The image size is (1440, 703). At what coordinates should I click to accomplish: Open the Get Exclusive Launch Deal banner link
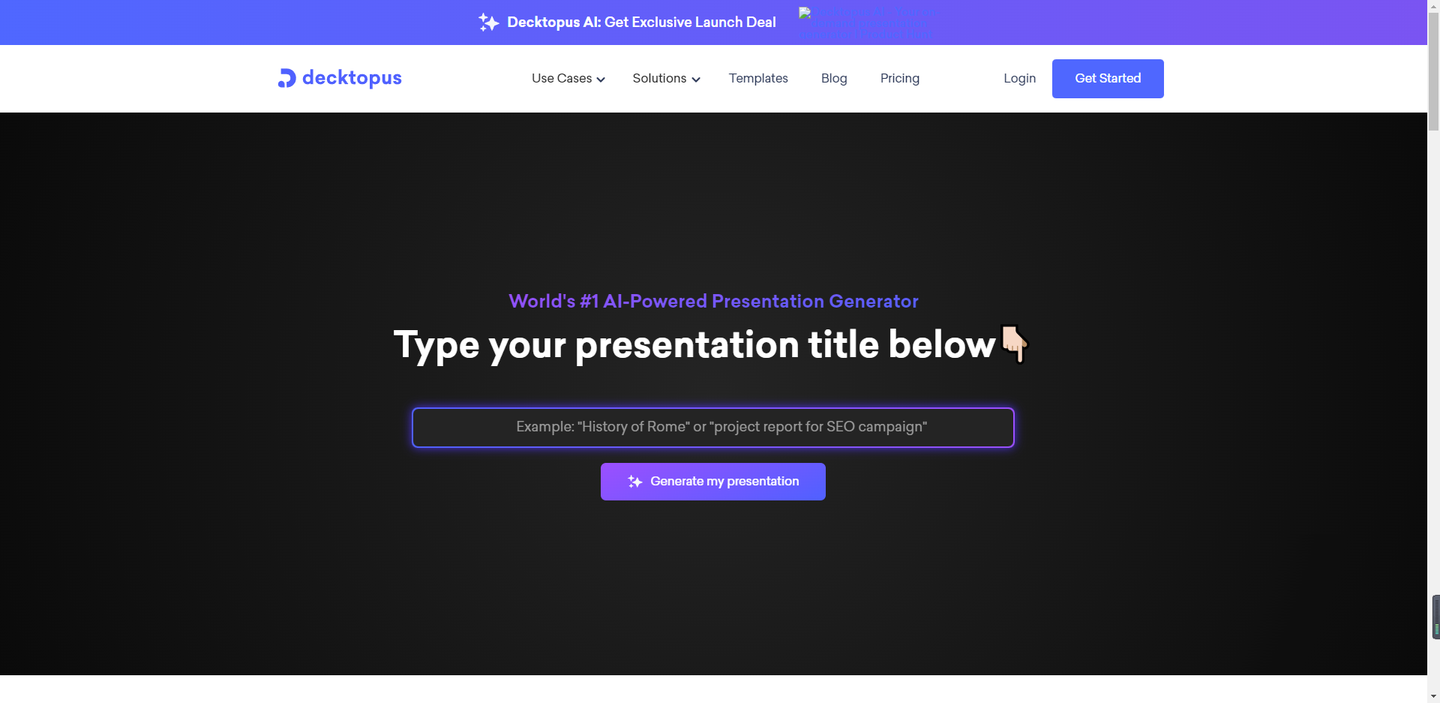pyautogui.click(x=641, y=22)
